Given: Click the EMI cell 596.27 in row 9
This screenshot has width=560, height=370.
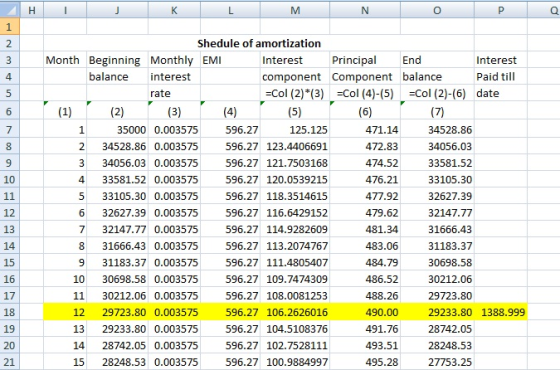Looking at the screenshot, I should tap(230, 163).
